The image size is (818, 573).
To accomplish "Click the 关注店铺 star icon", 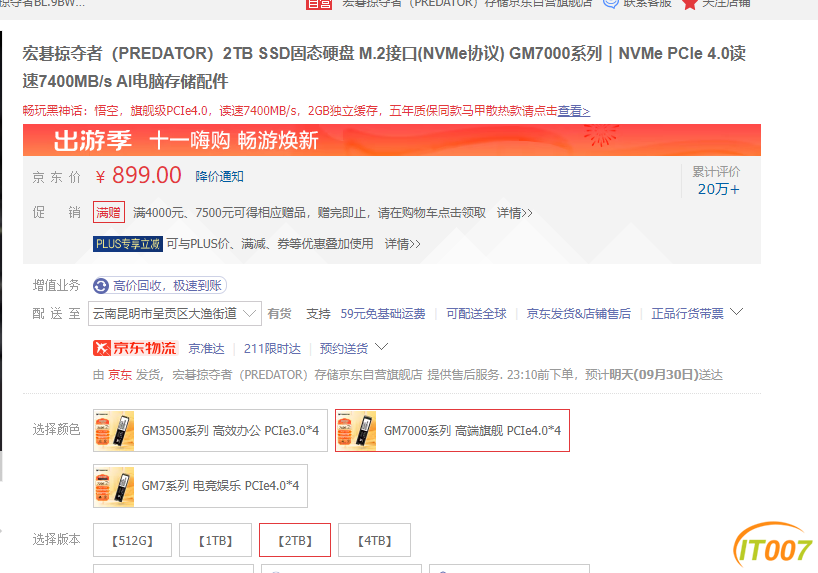I will coord(689,4).
